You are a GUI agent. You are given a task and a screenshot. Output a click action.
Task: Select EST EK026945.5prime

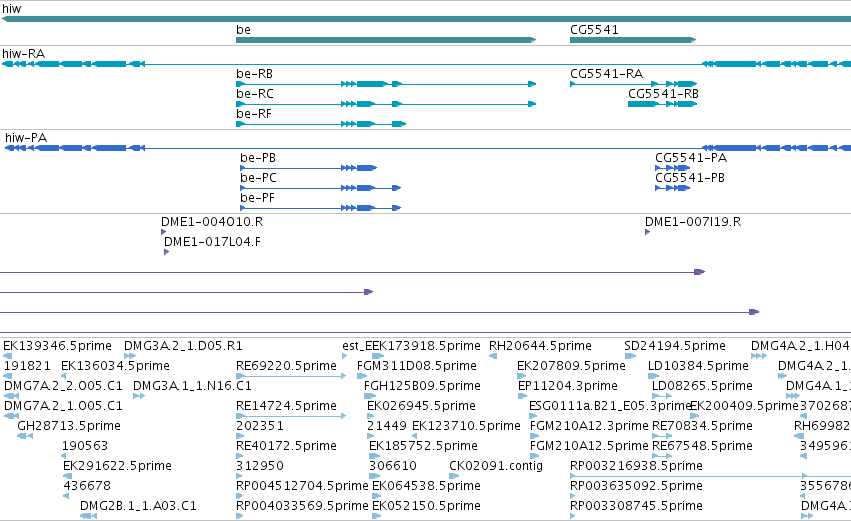coord(421,406)
